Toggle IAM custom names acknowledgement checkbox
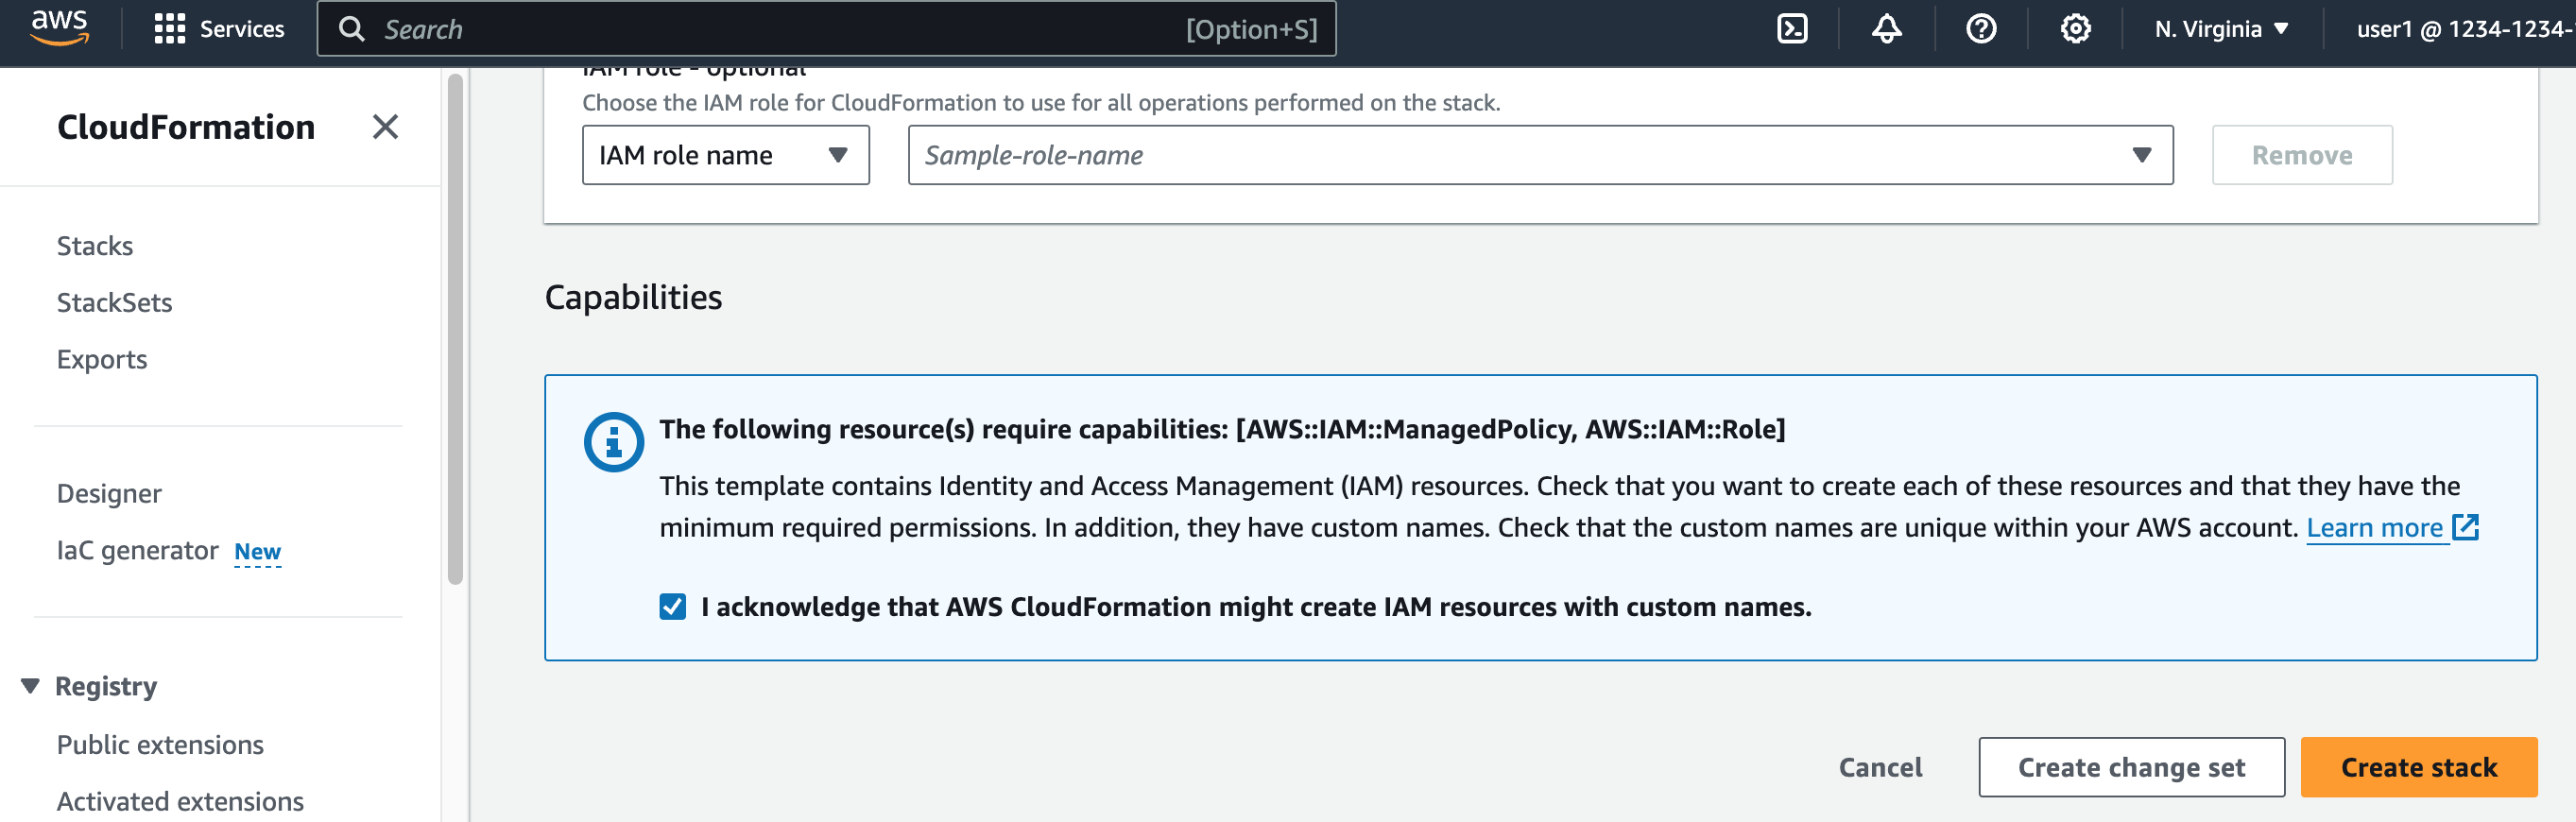Viewport: 2576px width, 822px height. (x=672, y=607)
